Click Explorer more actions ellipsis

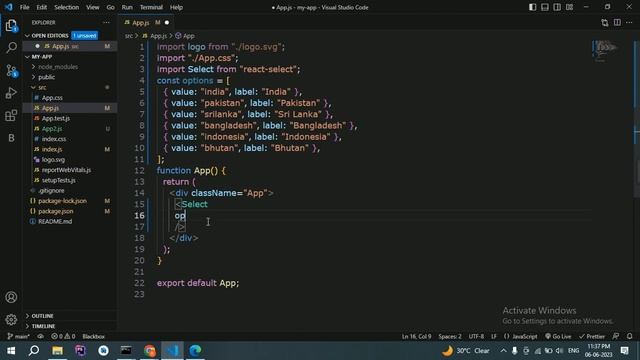(x=107, y=22)
